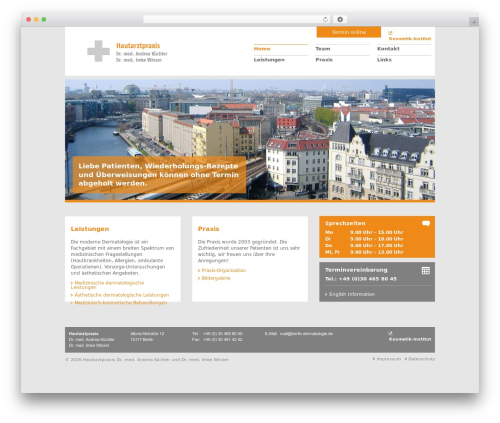
Task: Open Medizinische dermatologische Leistungen link
Action: pos(107,285)
